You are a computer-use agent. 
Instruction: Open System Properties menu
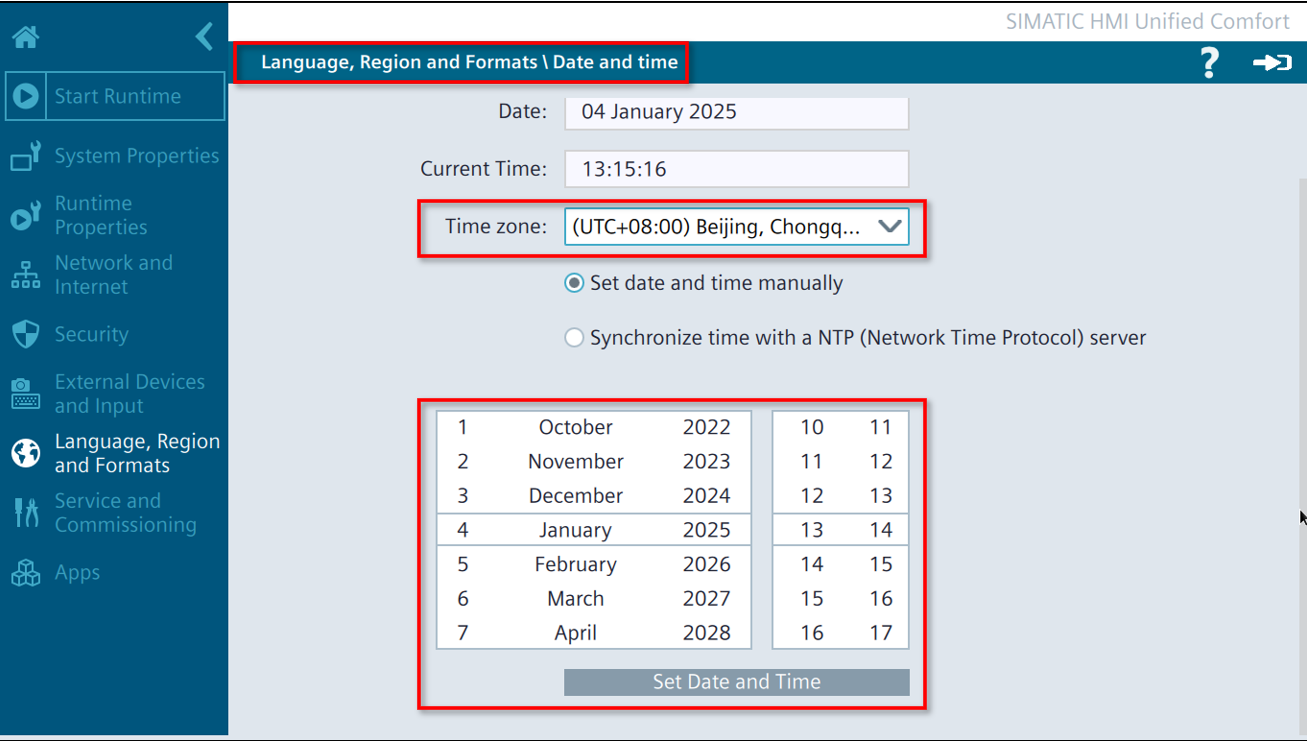click(136, 156)
